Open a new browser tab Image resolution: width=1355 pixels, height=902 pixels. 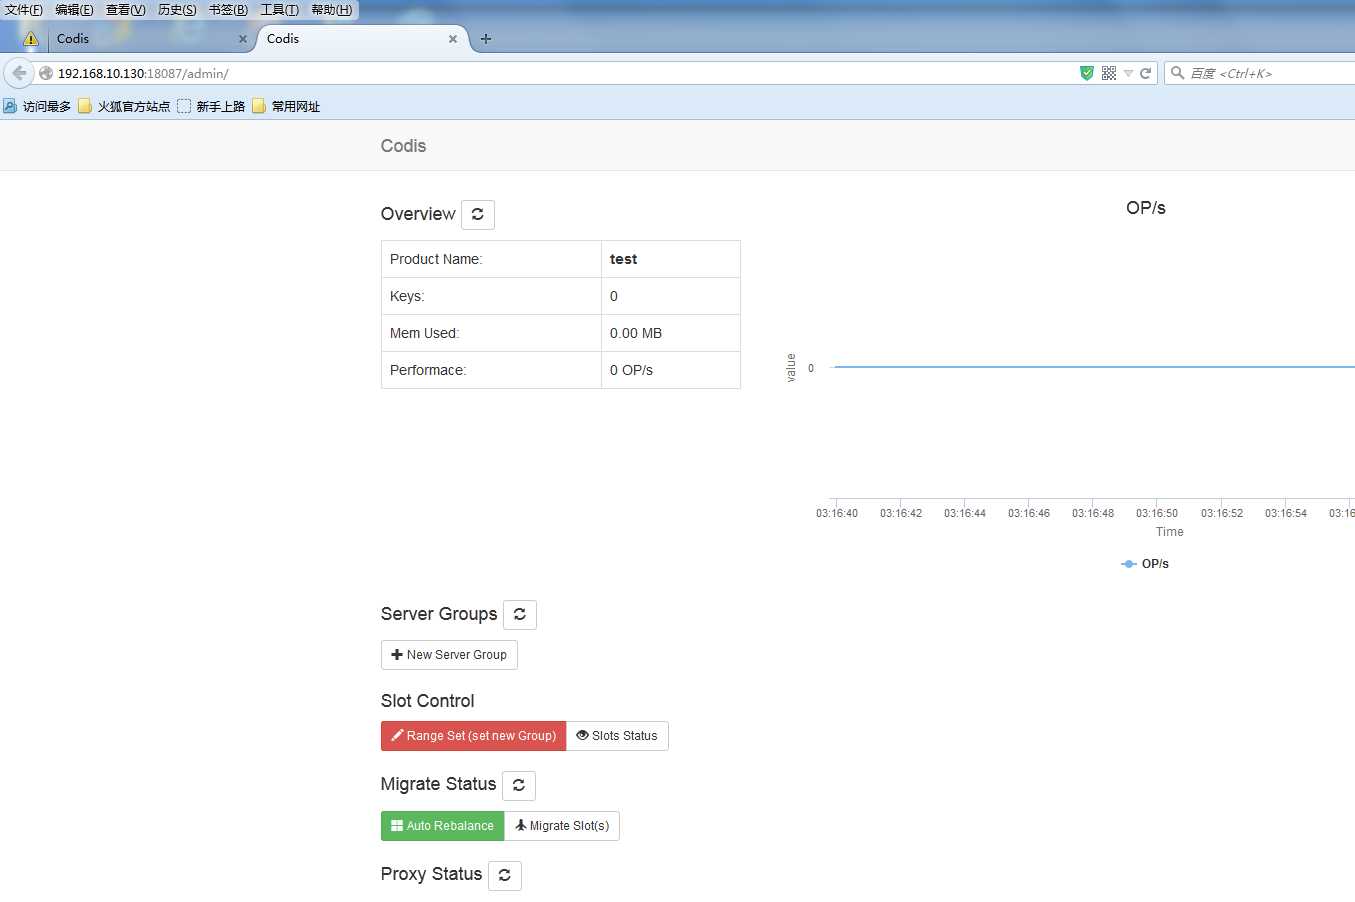pyautogui.click(x=486, y=39)
